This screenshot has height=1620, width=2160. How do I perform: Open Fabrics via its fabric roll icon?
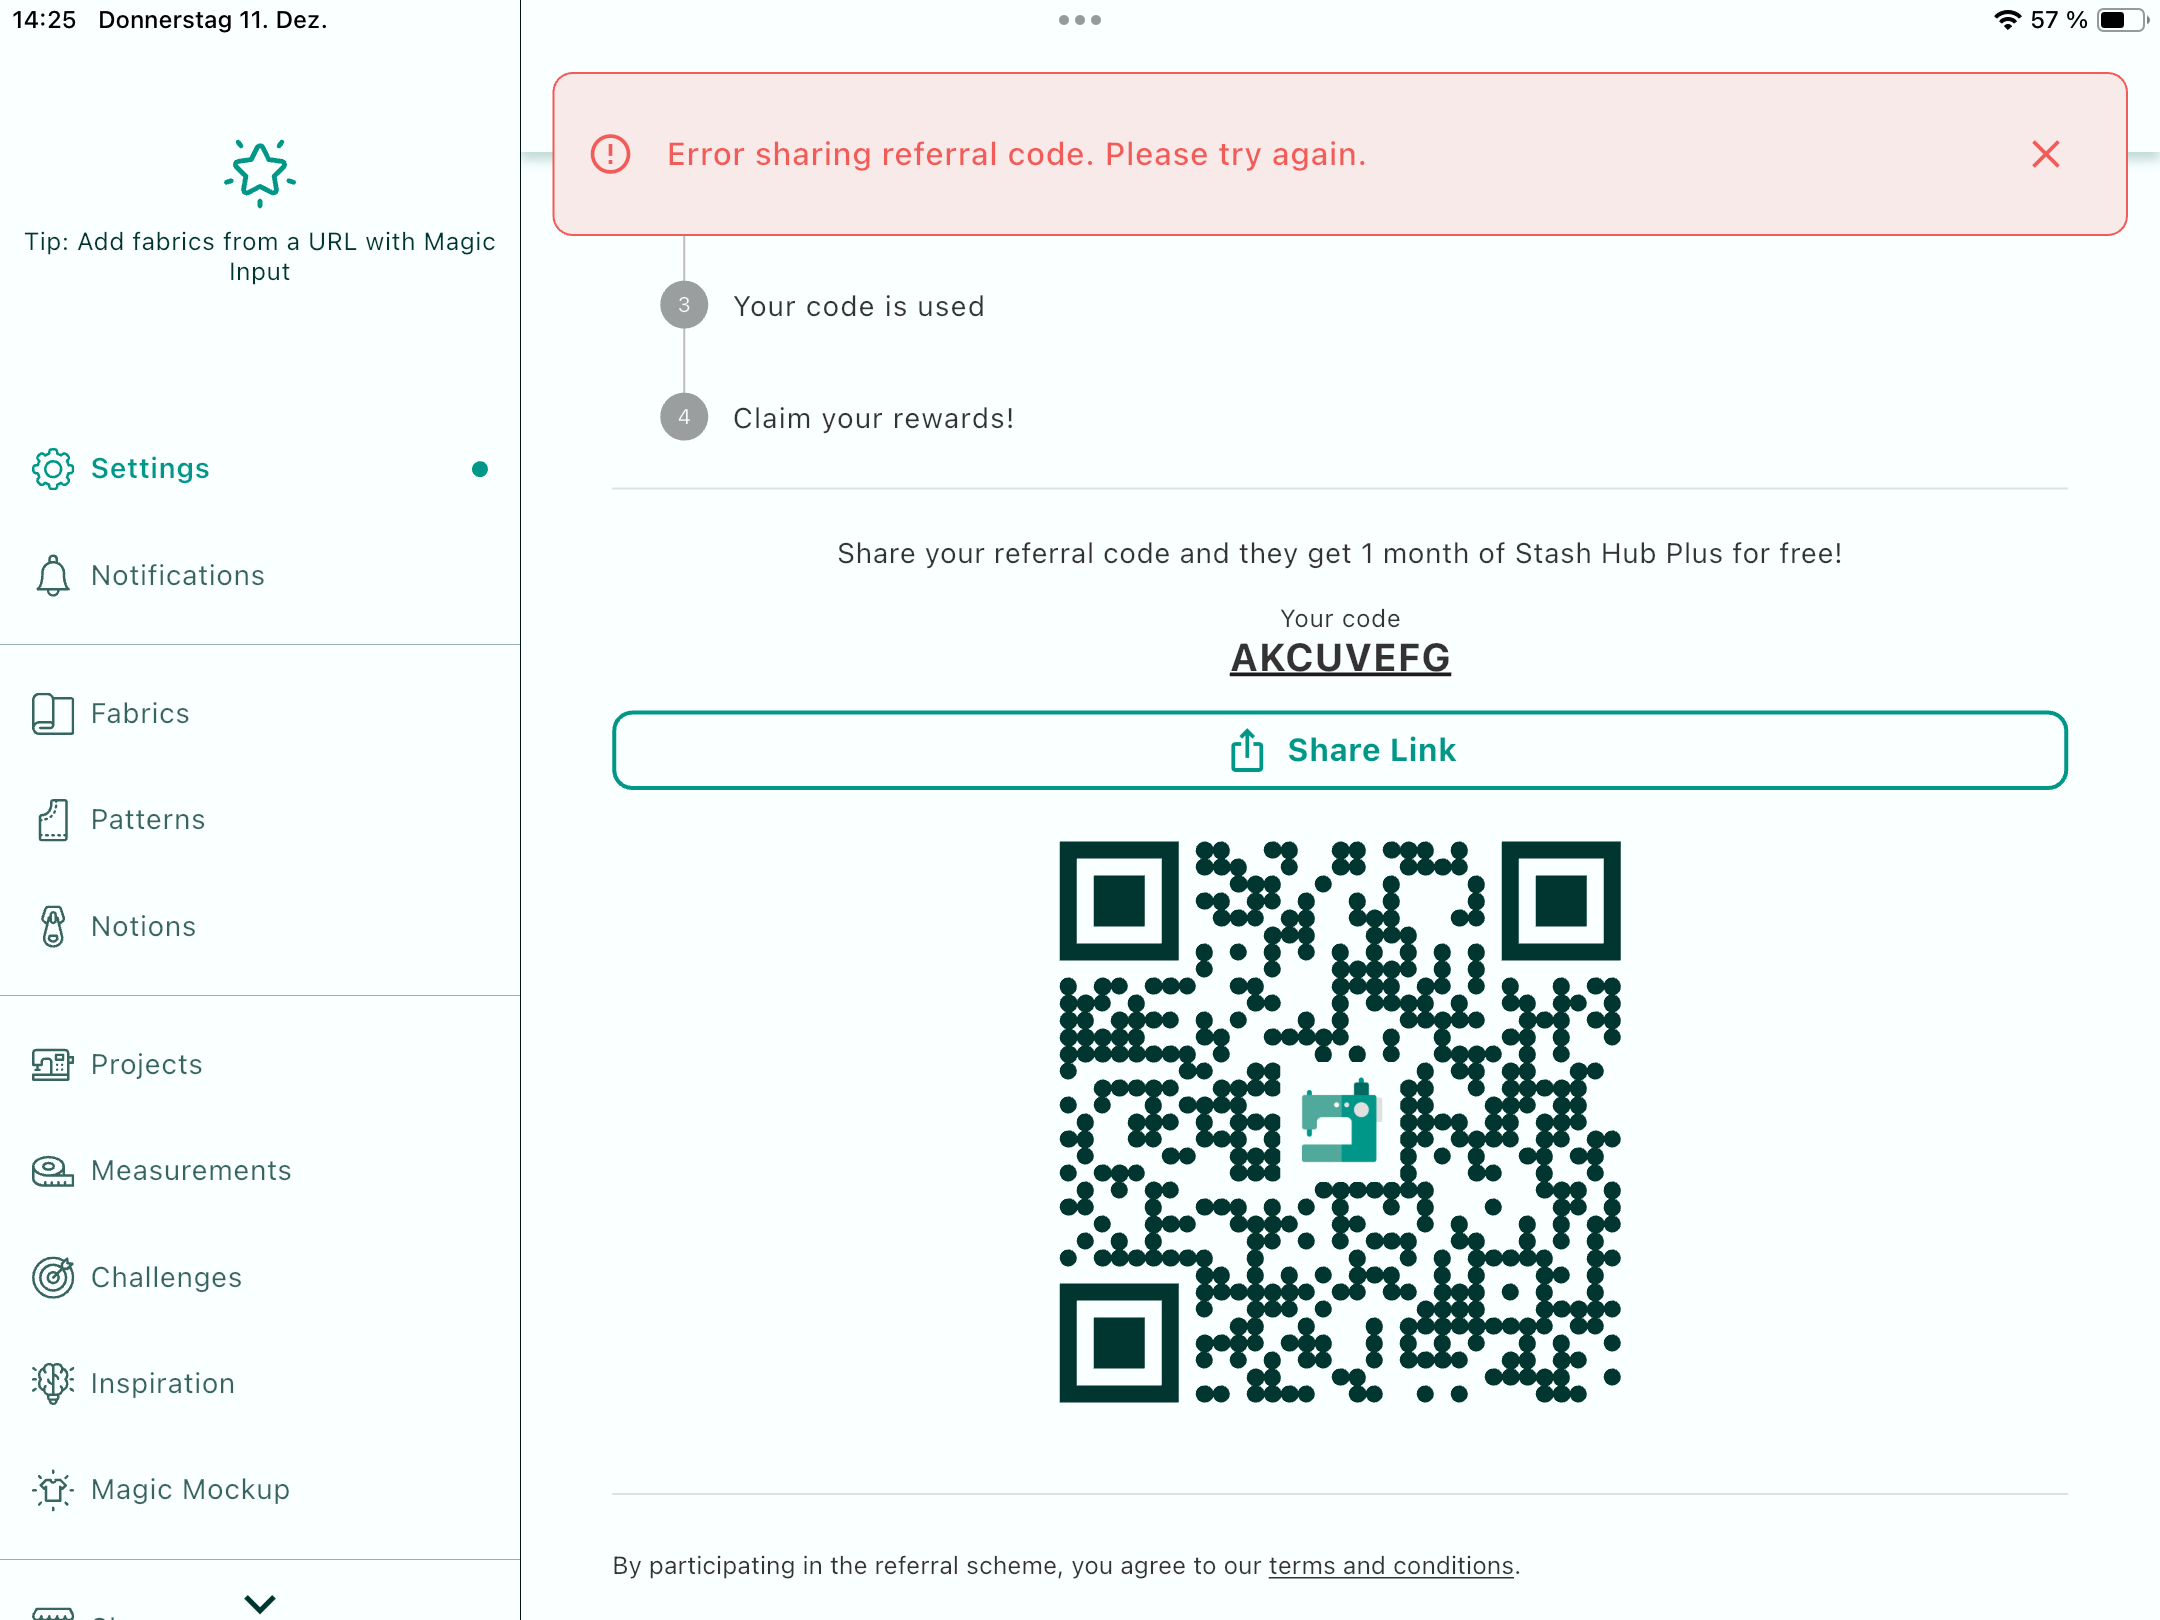[52, 714]
